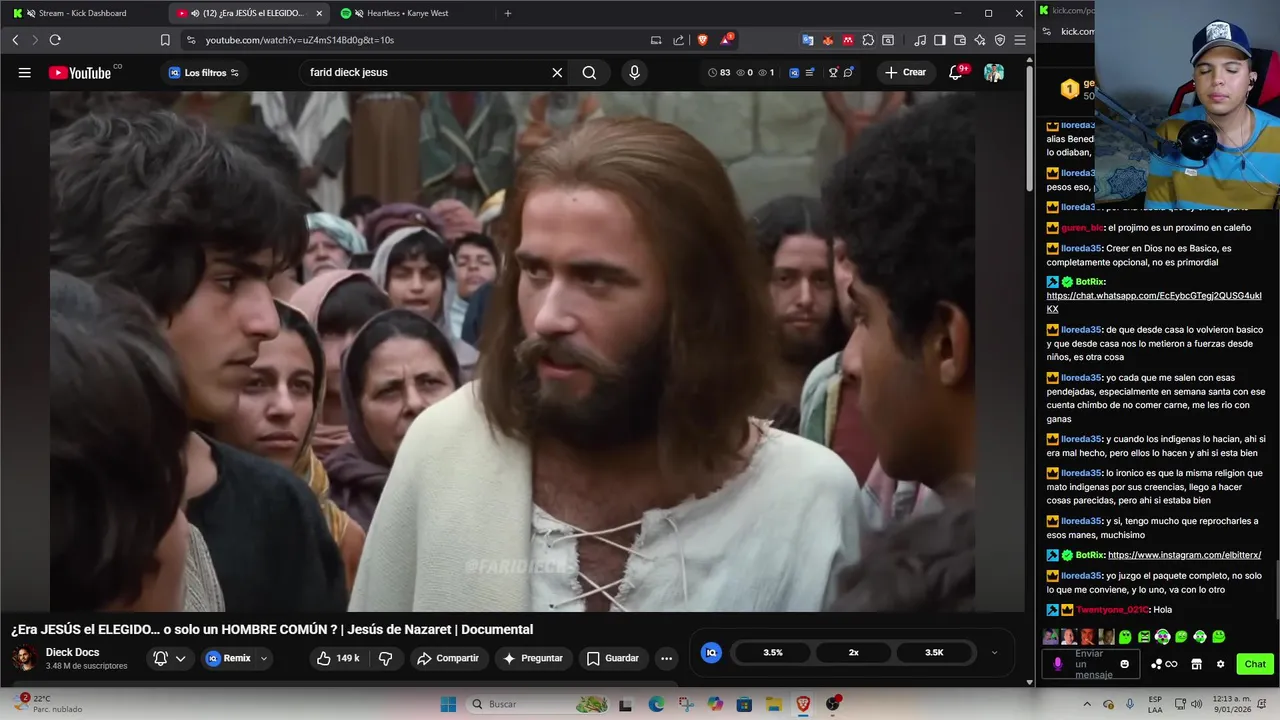Click the Preguntar button

click(533, 658)
